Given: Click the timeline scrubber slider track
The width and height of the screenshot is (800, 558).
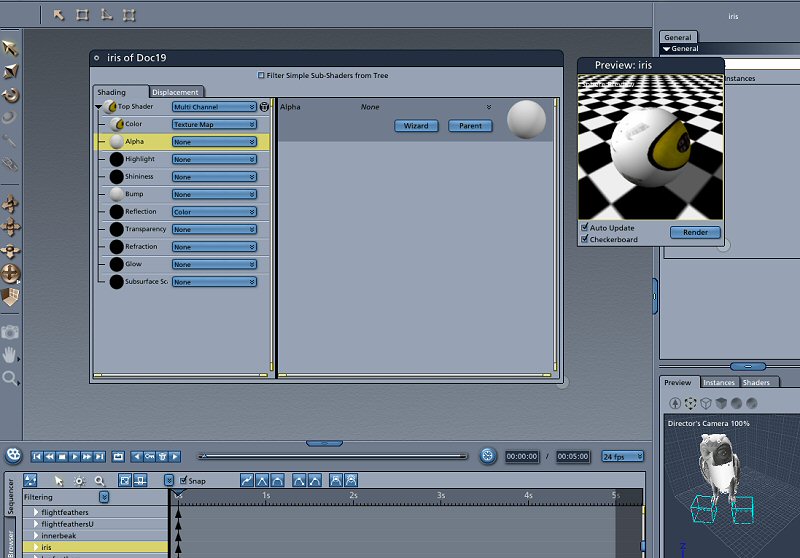Looking at the screenshot, I should (x=333, y=456).
